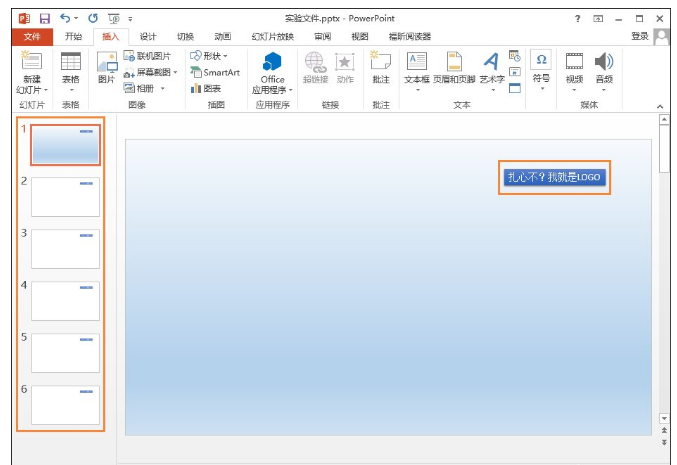This screenshot has height=465, width=677.
Task: Select slide 6 thumbnail
Action: tap(66, 405)
